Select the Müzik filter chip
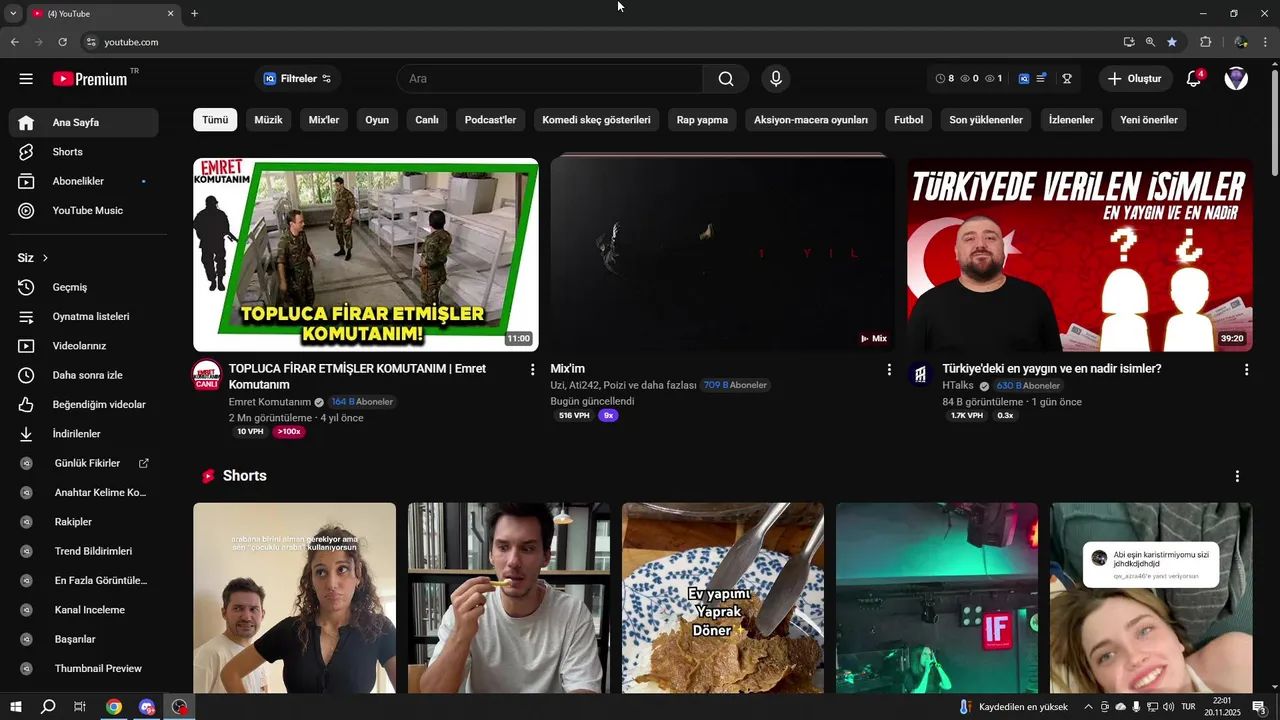This screenshot has width=1280, height=720. [268, 120]
